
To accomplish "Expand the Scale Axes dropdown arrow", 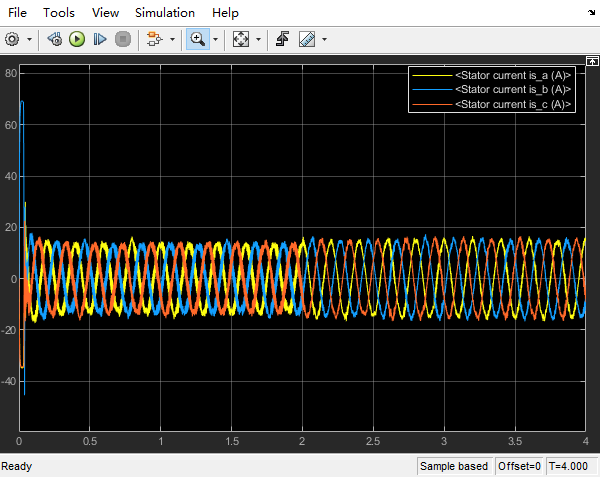I will [258, 39].
